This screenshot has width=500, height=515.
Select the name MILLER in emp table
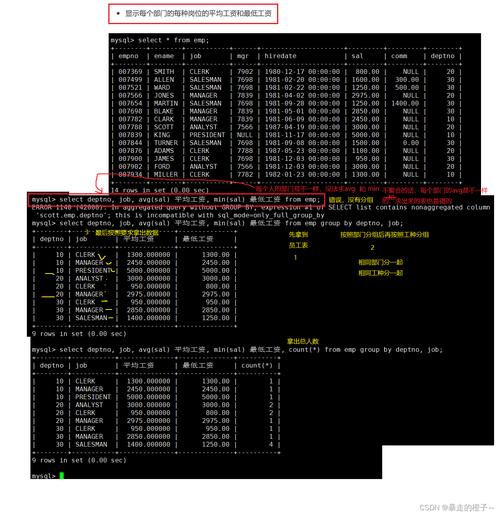[x=166, y=174]
